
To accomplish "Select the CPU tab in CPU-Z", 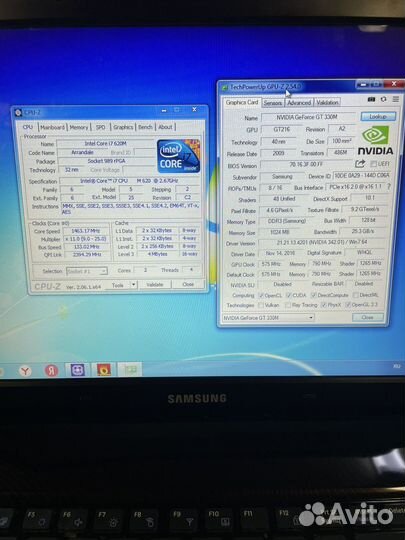I will 28,127.
